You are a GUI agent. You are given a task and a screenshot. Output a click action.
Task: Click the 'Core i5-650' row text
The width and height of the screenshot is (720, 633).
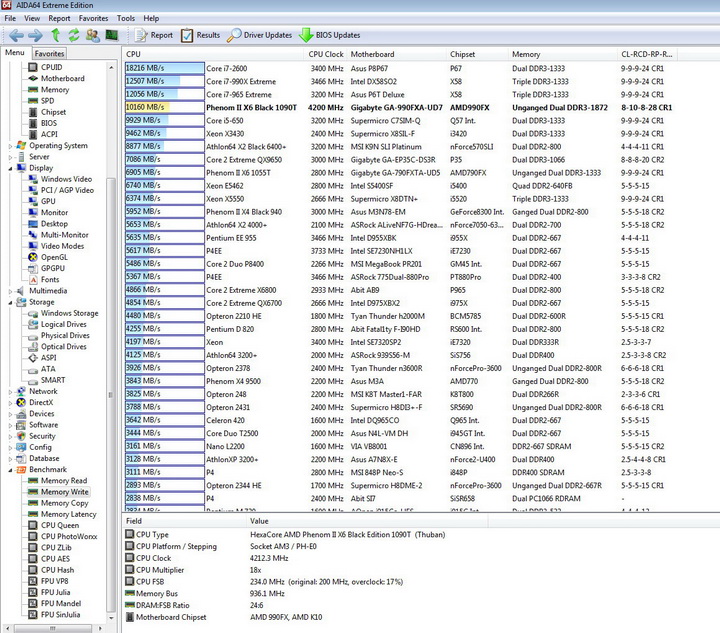pyautogui.click(x=225, y=120)
